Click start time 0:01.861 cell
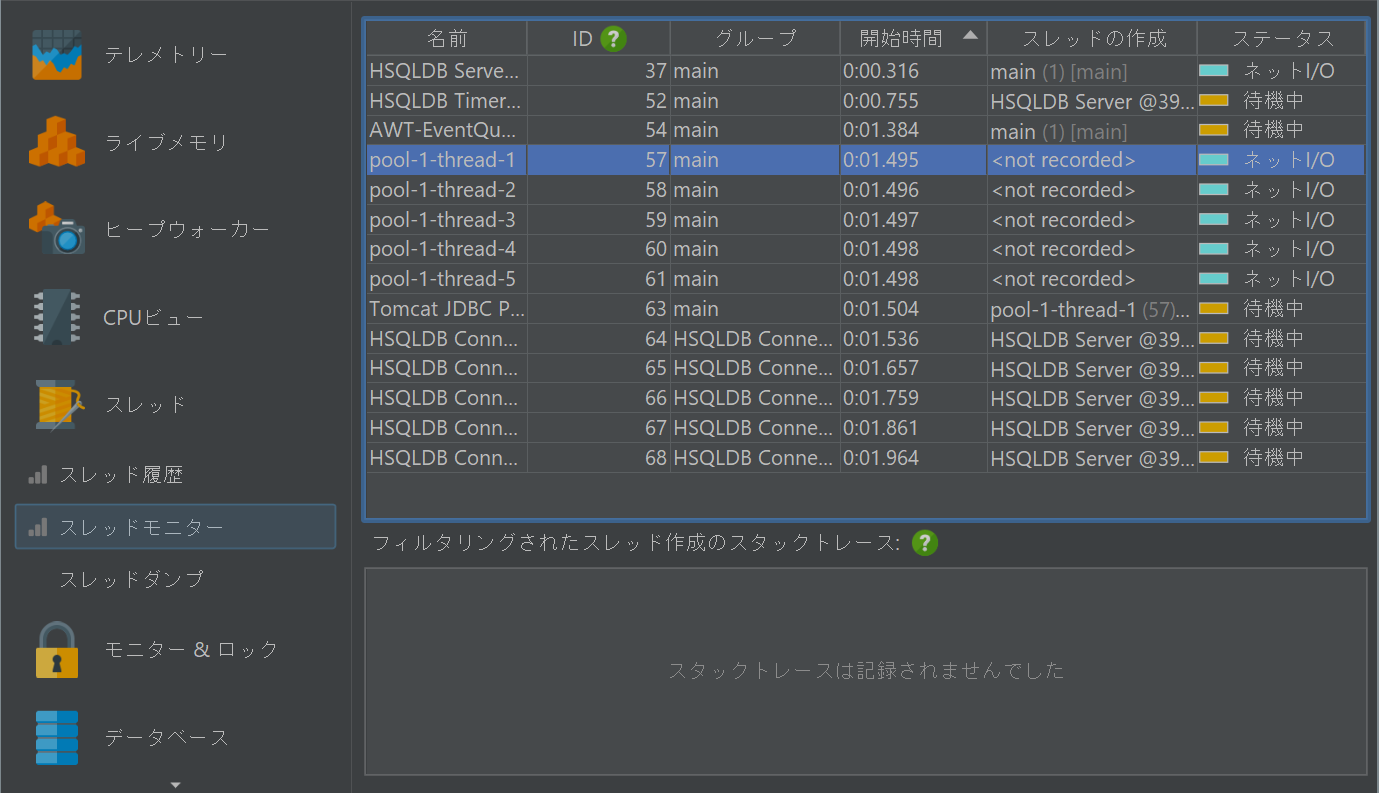The height and width of the screenshot is (793, 1379). pyautogui.click(x=913, y=428)
